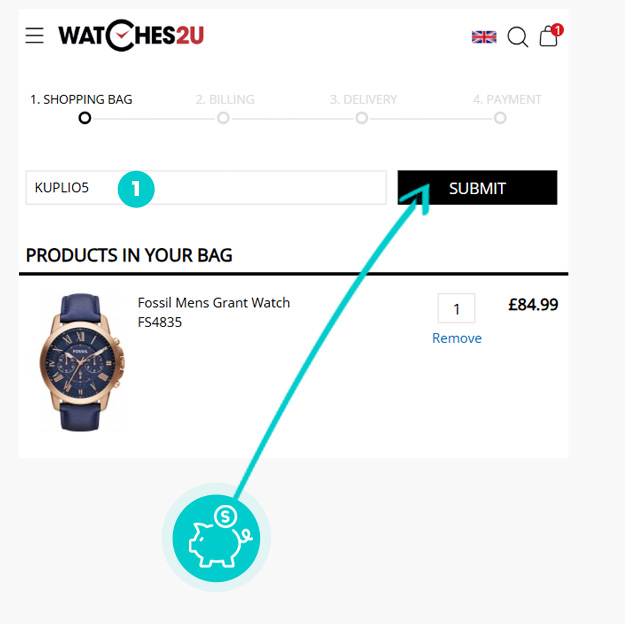Select the Delivery step circle
The image size is (625, 624).
click(x=362, y=118)
